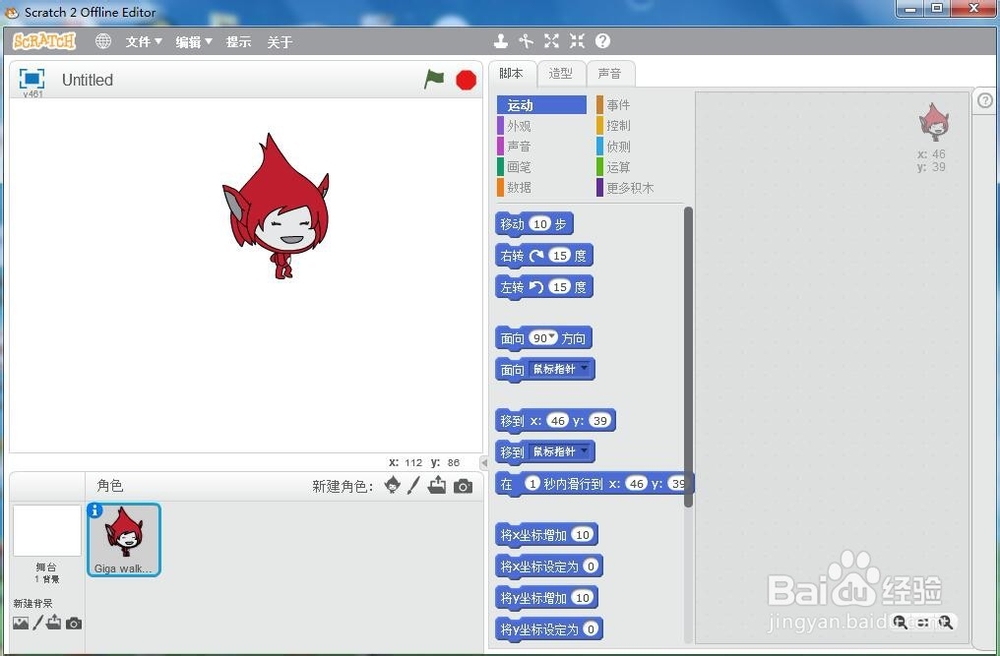This screenshot has width=1000, height=656.
Task: Upload sprite from file icon
Action: (x=437, y=485)
